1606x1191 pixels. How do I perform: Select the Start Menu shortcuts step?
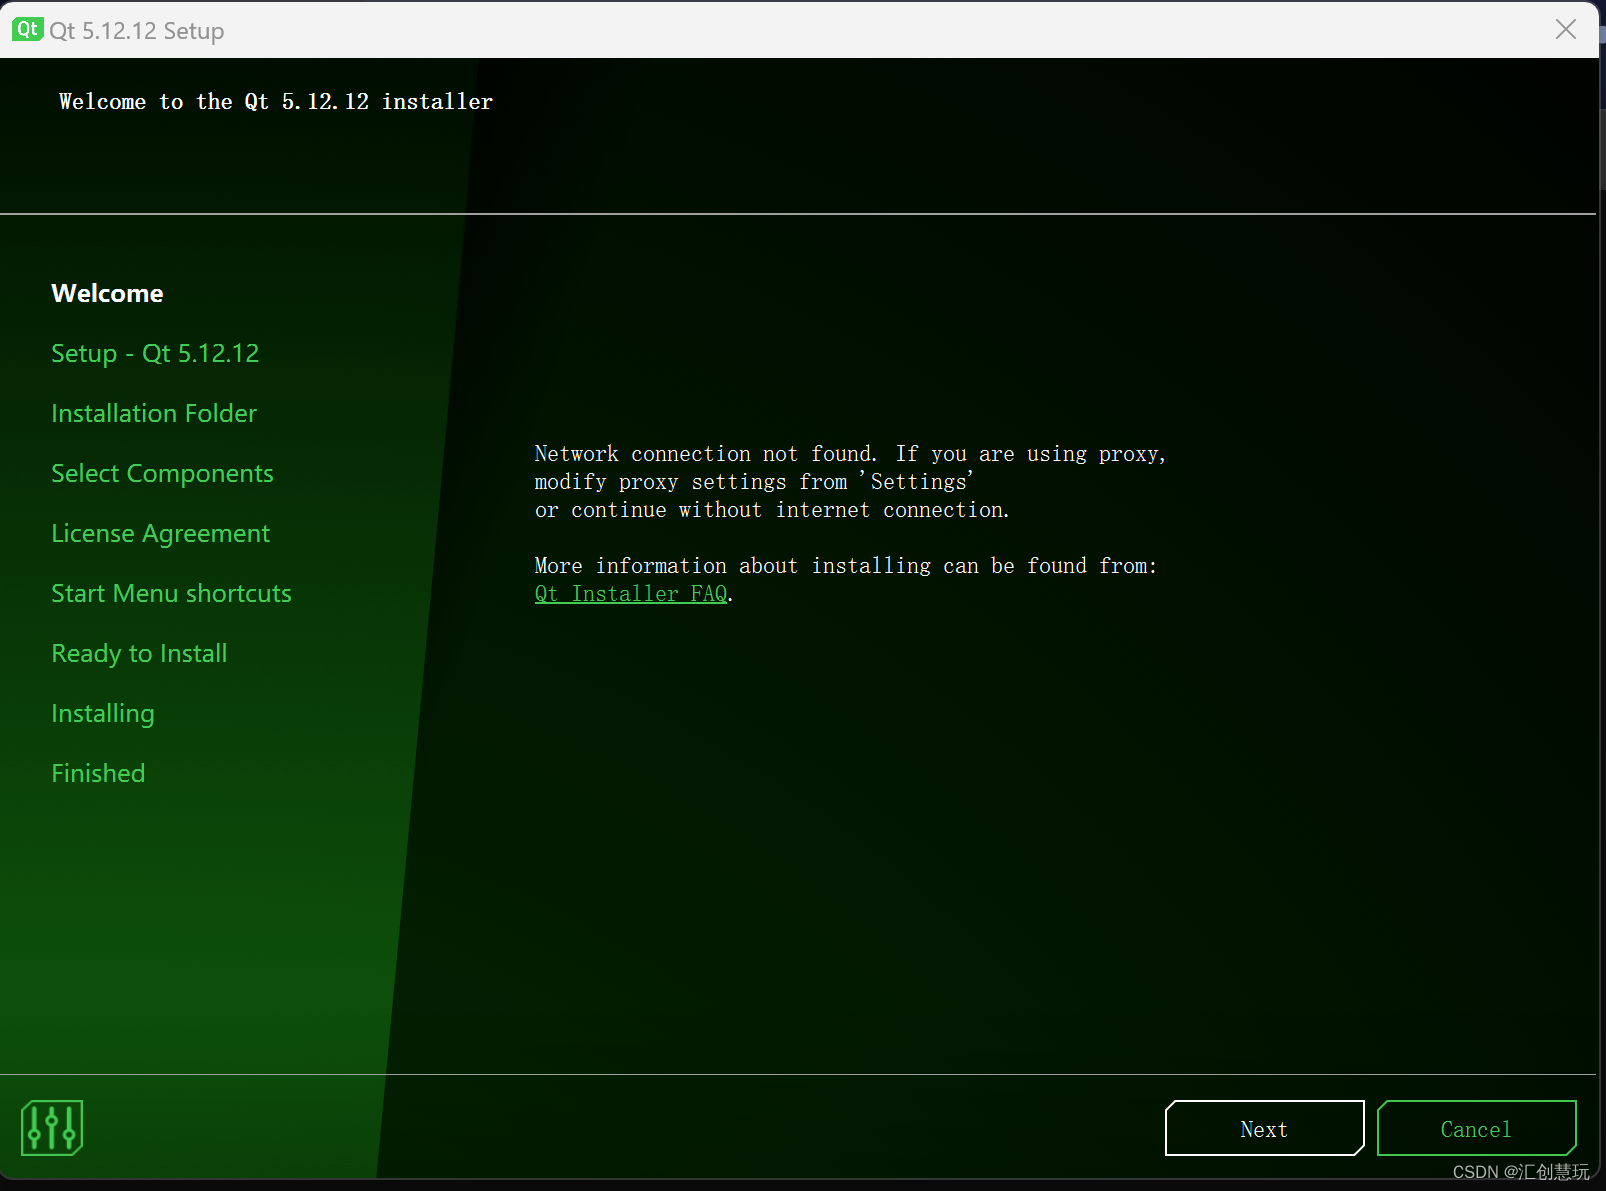point(171,593)
